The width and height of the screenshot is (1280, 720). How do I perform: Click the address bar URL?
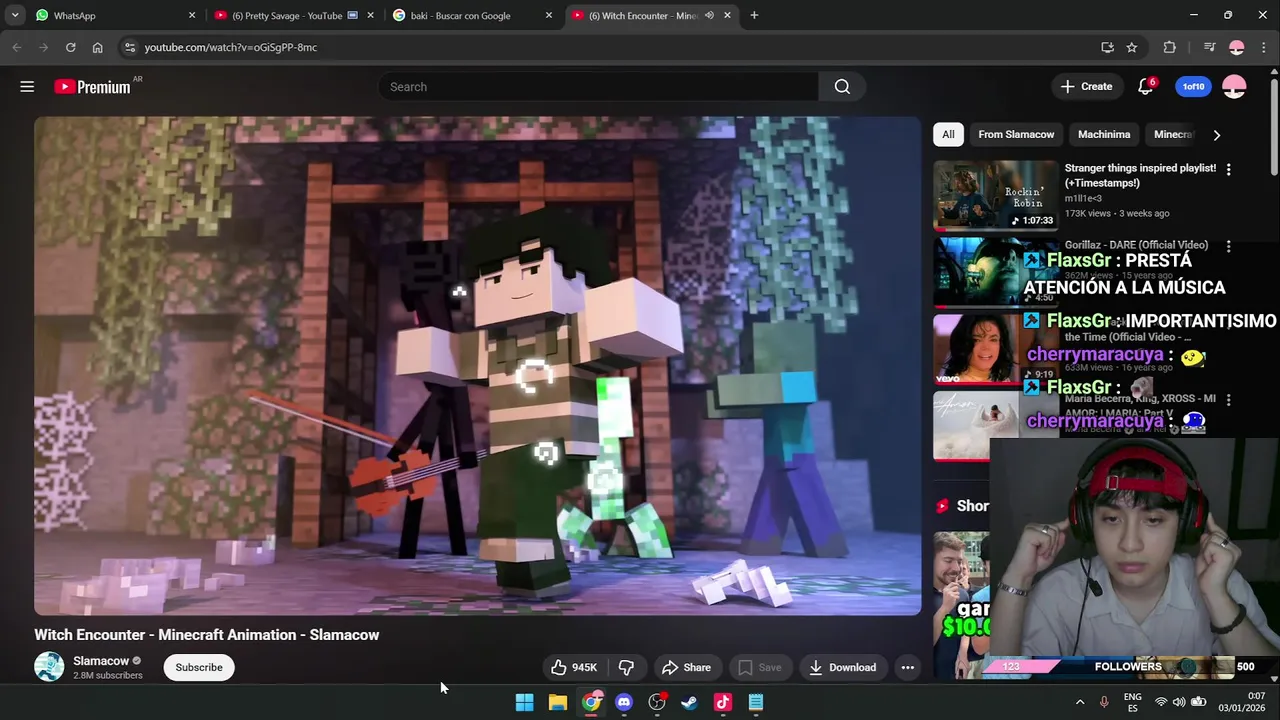pos(230,47)
